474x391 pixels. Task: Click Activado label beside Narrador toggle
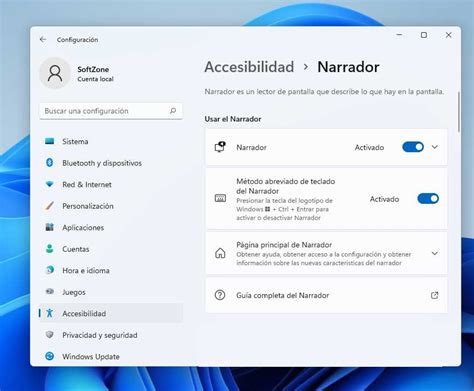click(x=369, y=147)
